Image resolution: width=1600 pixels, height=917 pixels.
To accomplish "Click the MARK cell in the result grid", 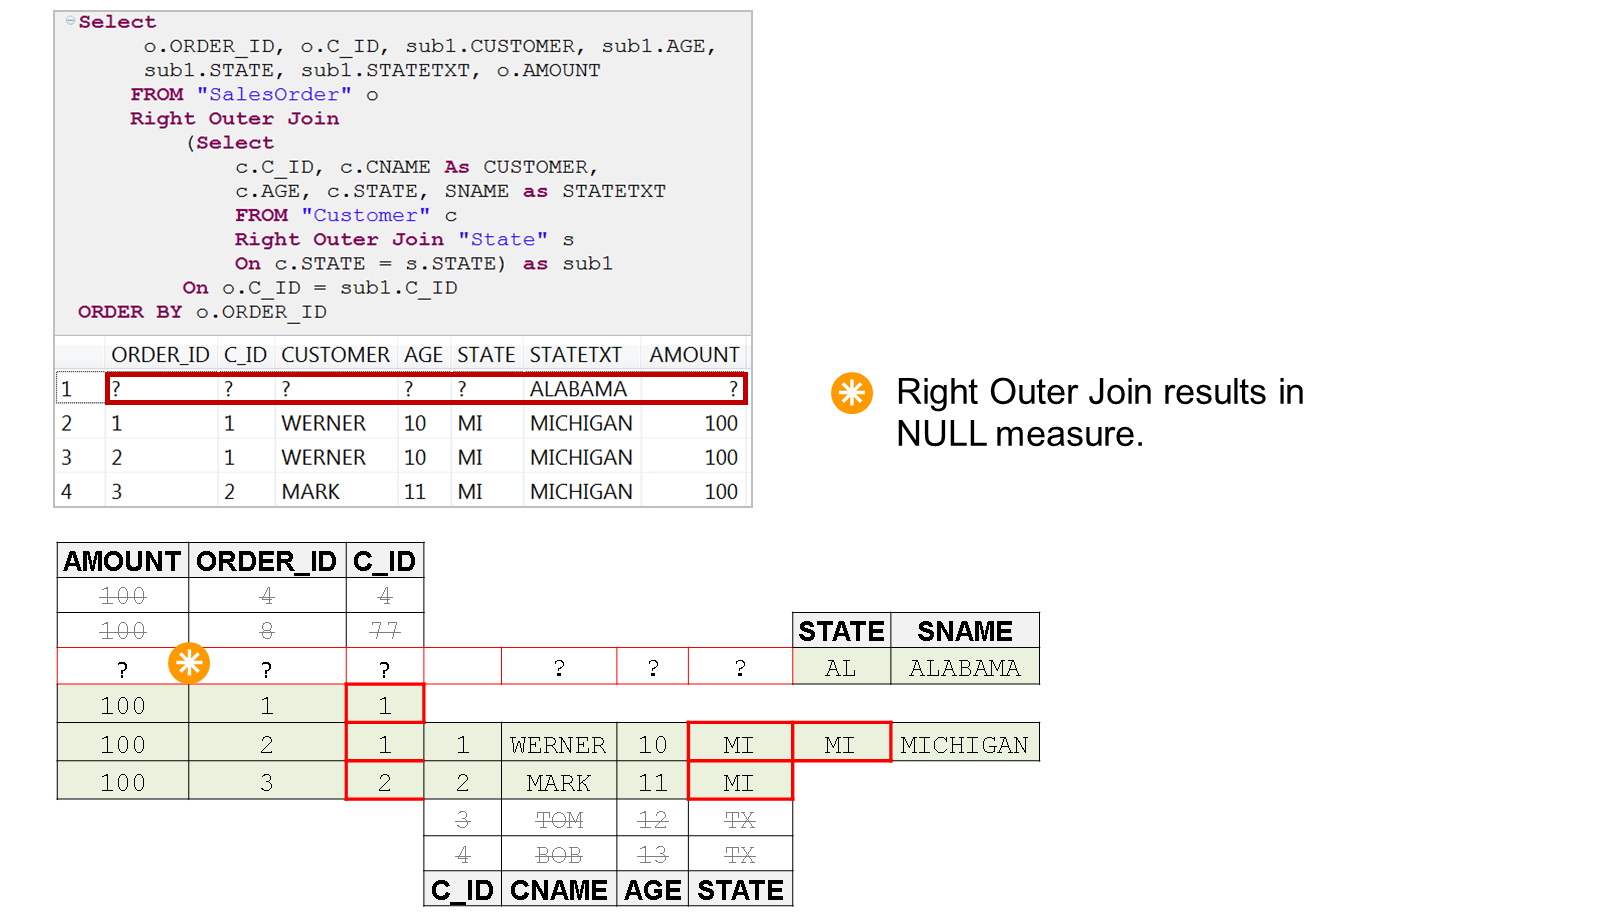I will pos(311,492).
